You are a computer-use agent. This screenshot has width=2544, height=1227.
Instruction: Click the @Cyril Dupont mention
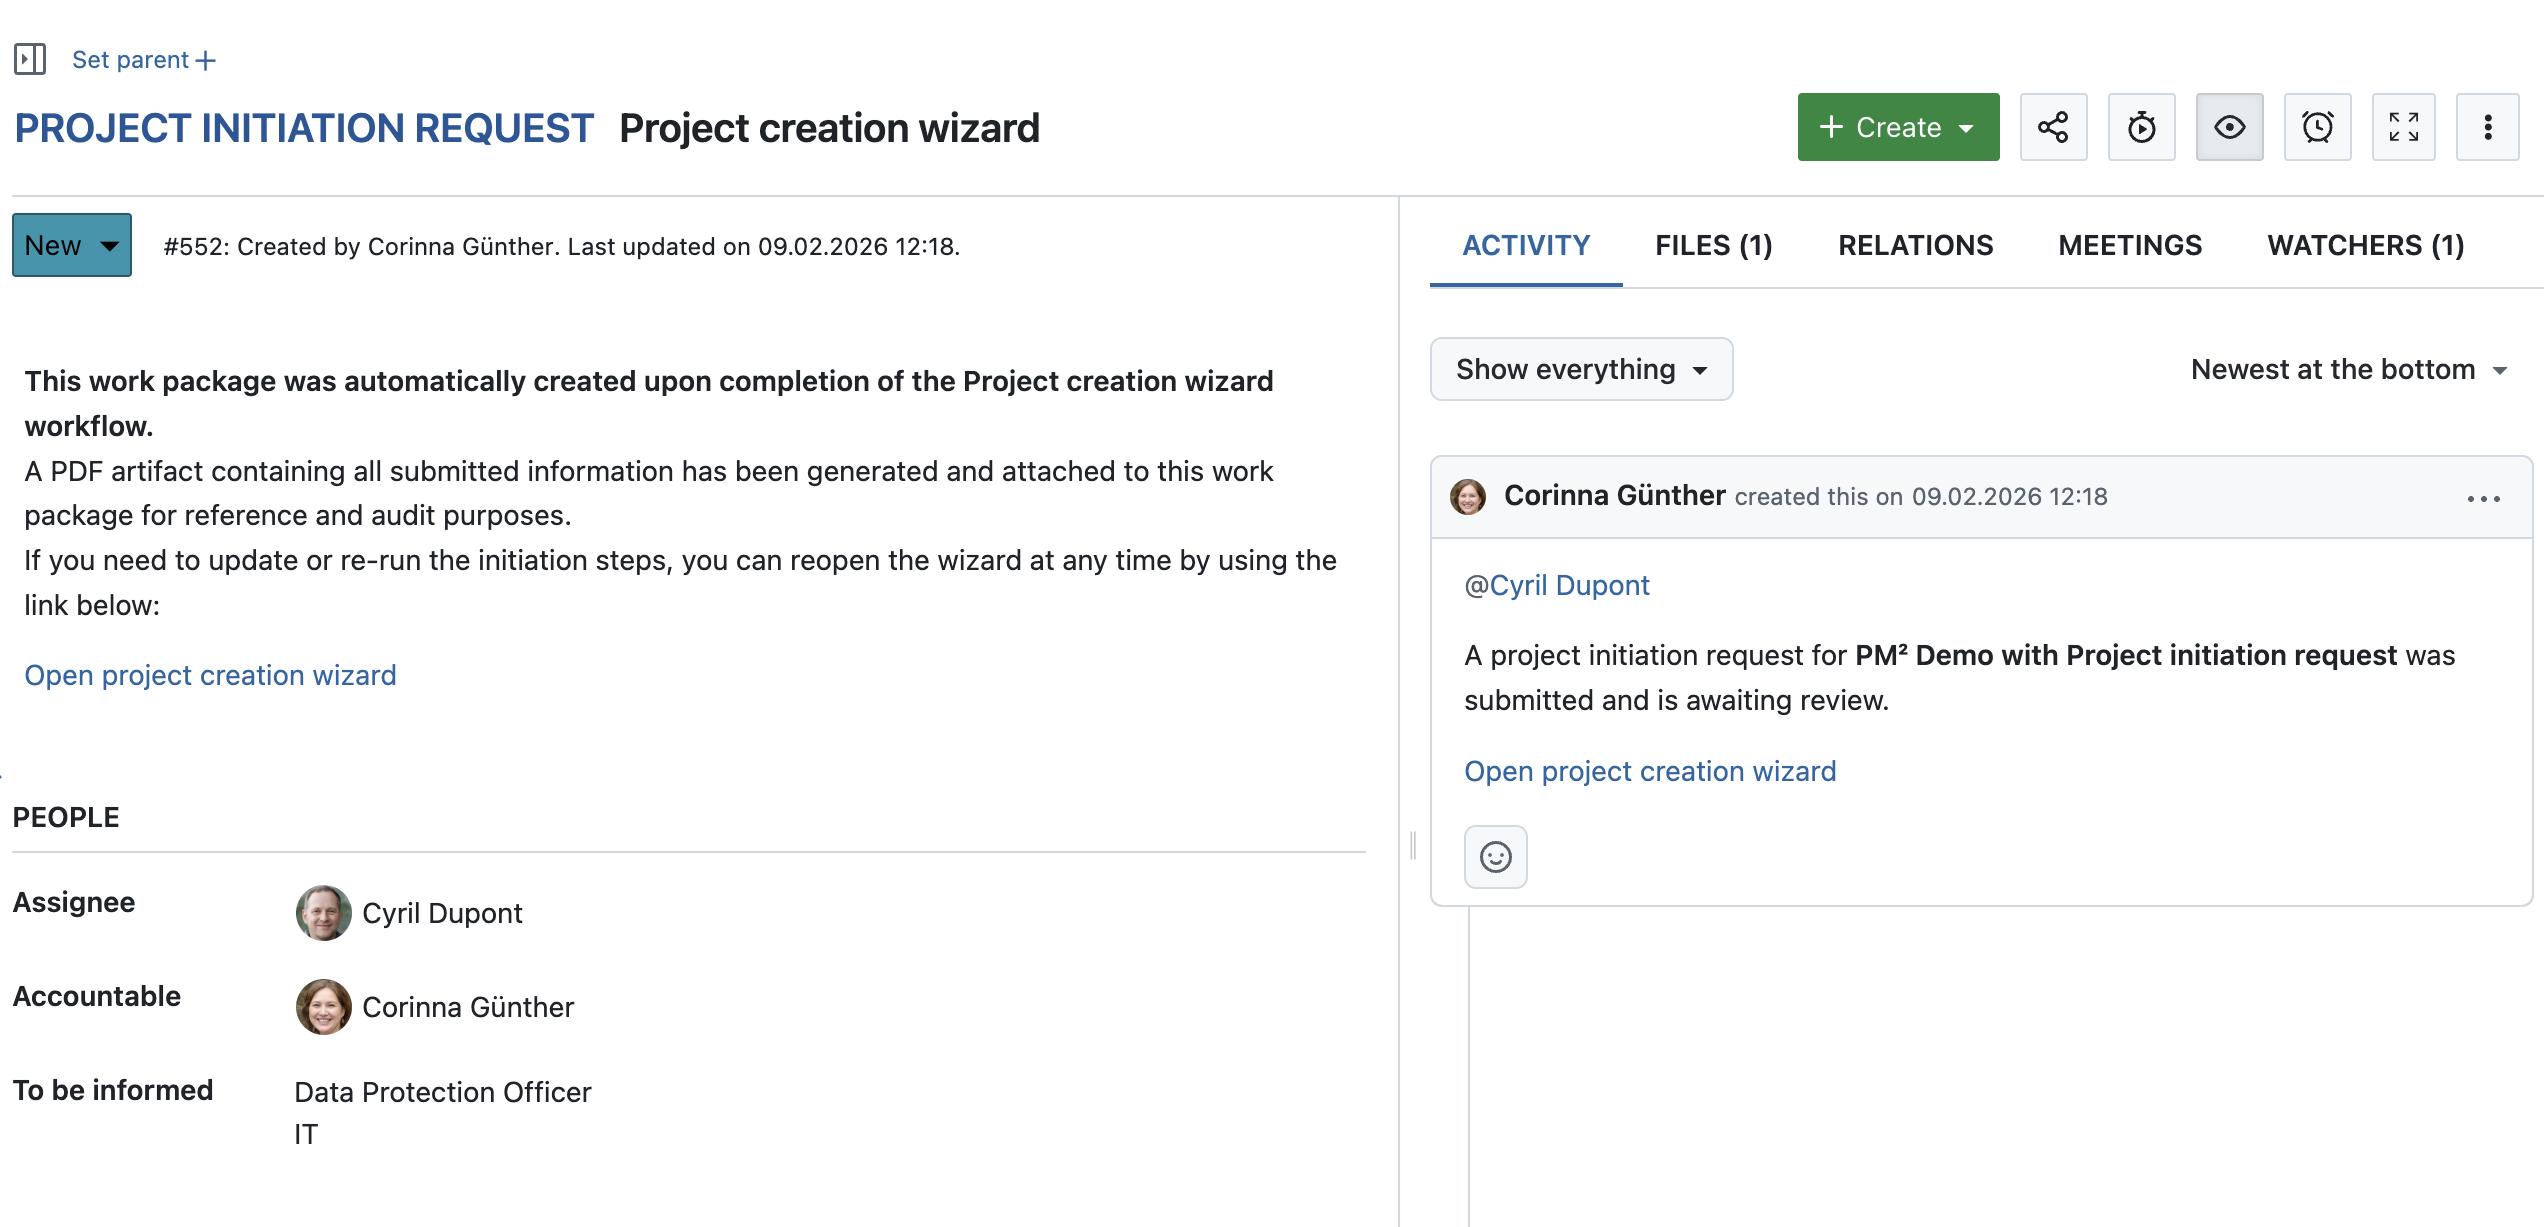(1556, 585)
